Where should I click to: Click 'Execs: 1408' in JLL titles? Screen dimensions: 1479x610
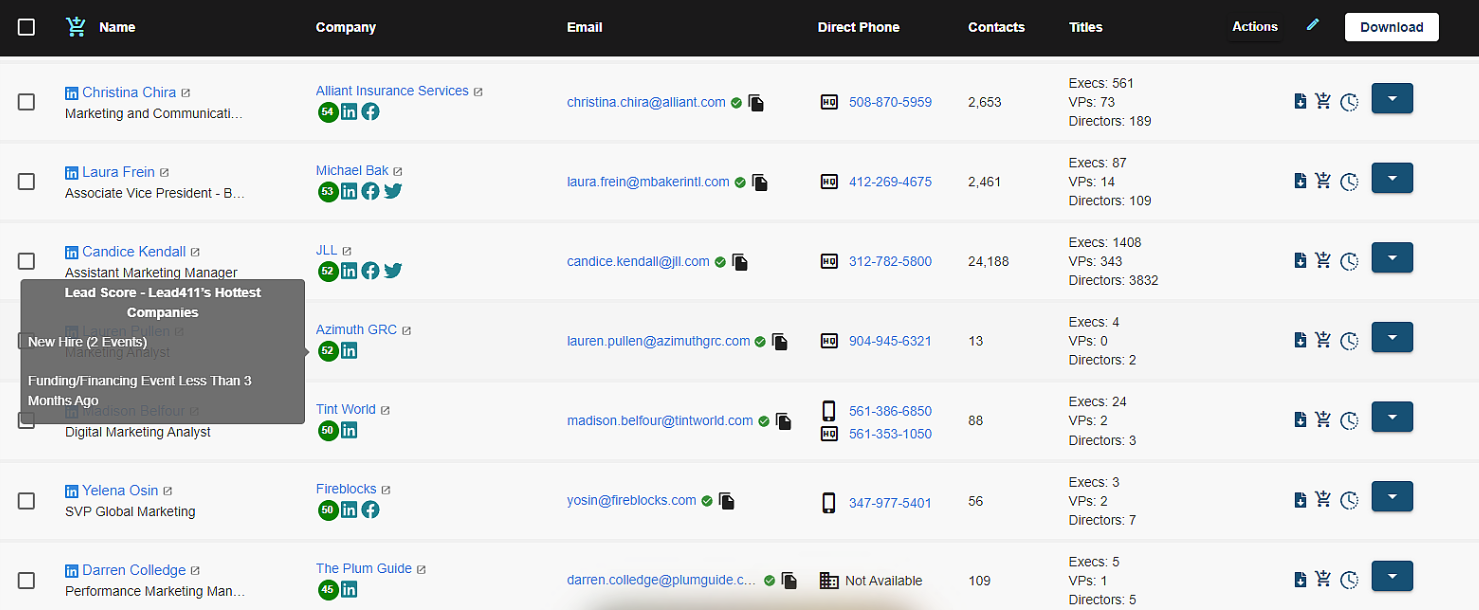[1105, 242]
